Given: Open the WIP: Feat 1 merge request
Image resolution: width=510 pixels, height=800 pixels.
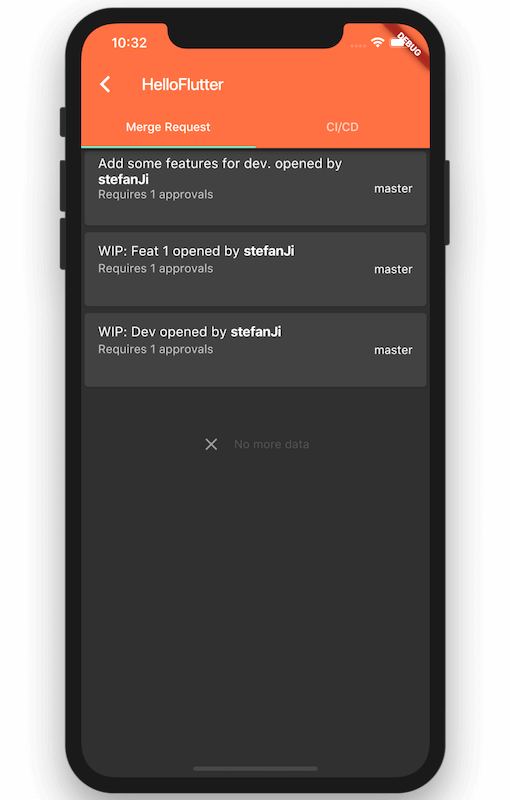Looking at the screenshot, I should 255,269.
